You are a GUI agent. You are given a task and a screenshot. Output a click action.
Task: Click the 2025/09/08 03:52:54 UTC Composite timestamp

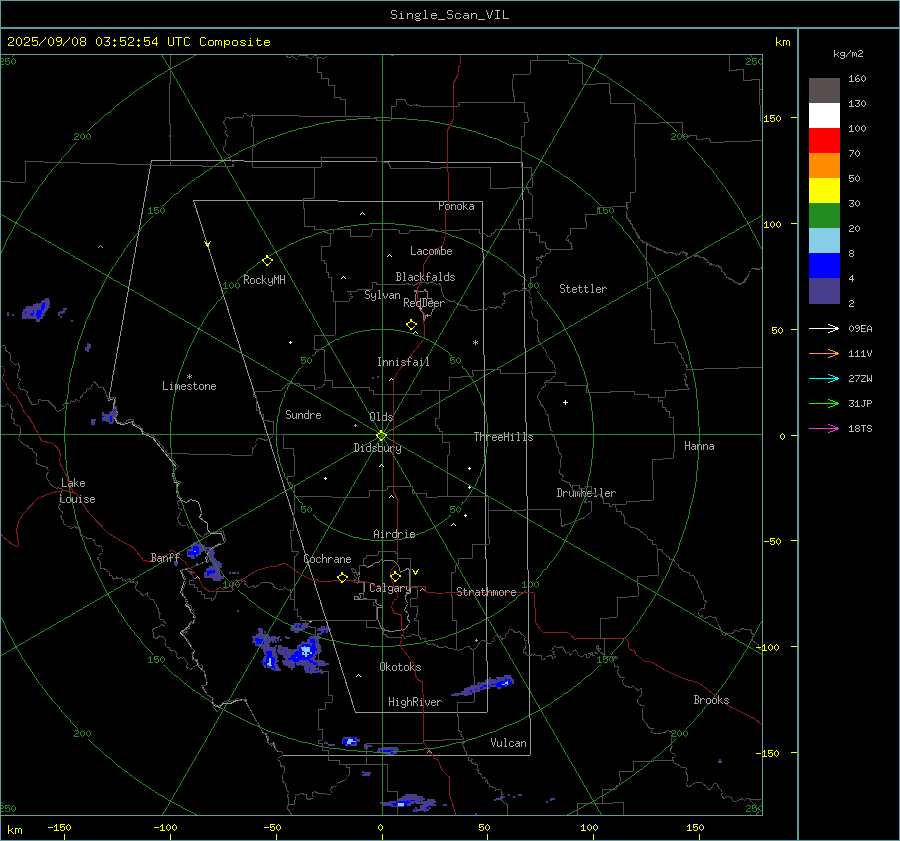tap(138, 42)
